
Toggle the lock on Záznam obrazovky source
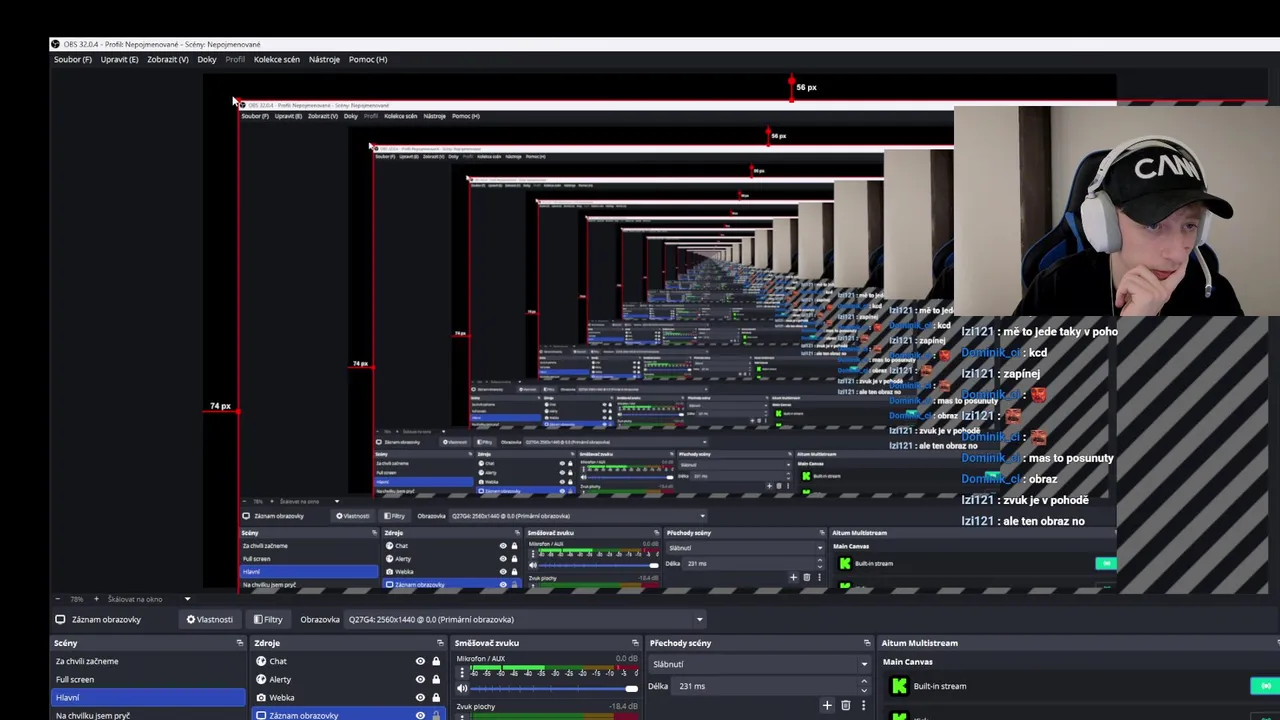tap(436, 715)
